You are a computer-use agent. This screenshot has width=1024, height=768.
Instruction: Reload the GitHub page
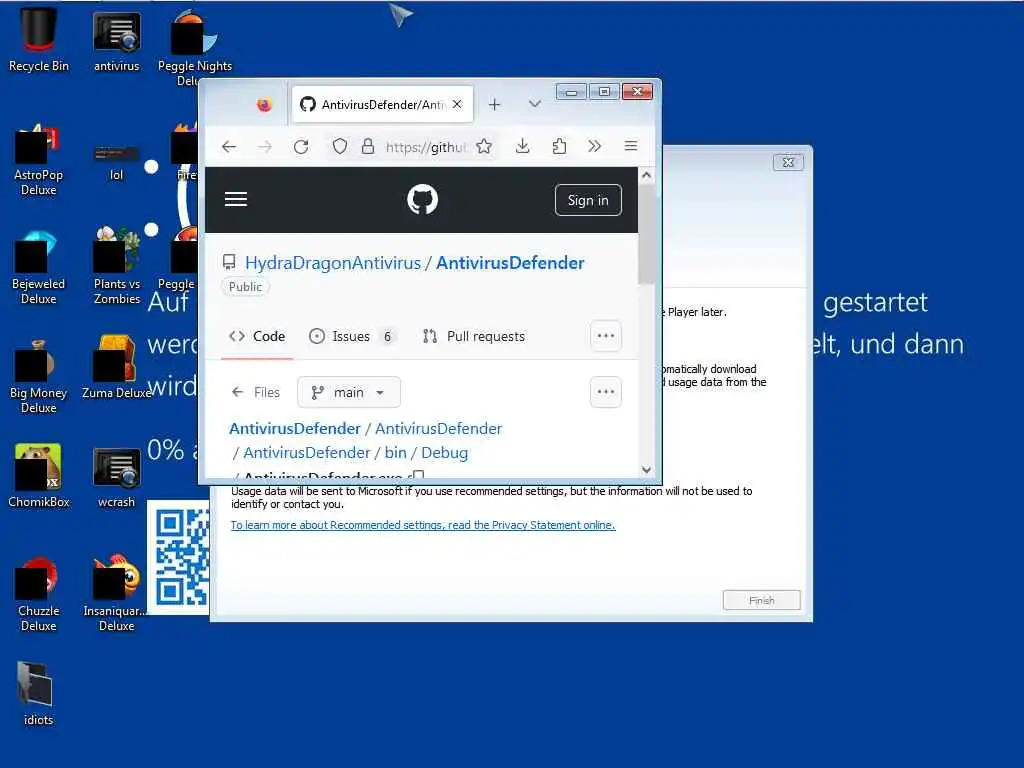point(300,146)
